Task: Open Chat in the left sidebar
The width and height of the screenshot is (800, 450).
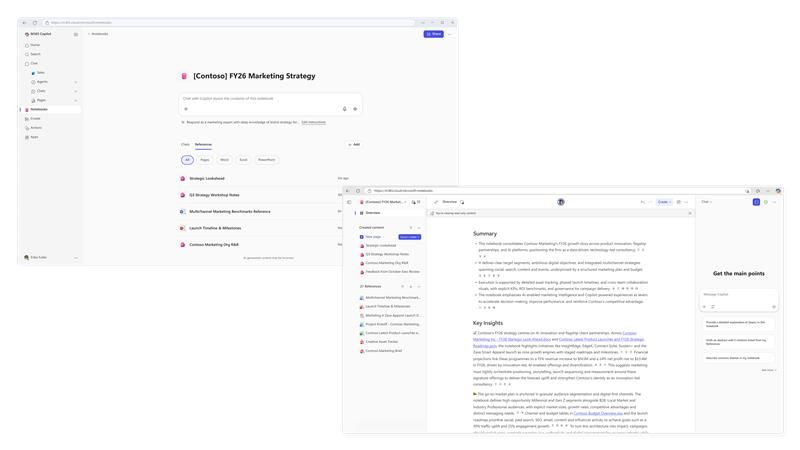Action: (x=32, y=63)
